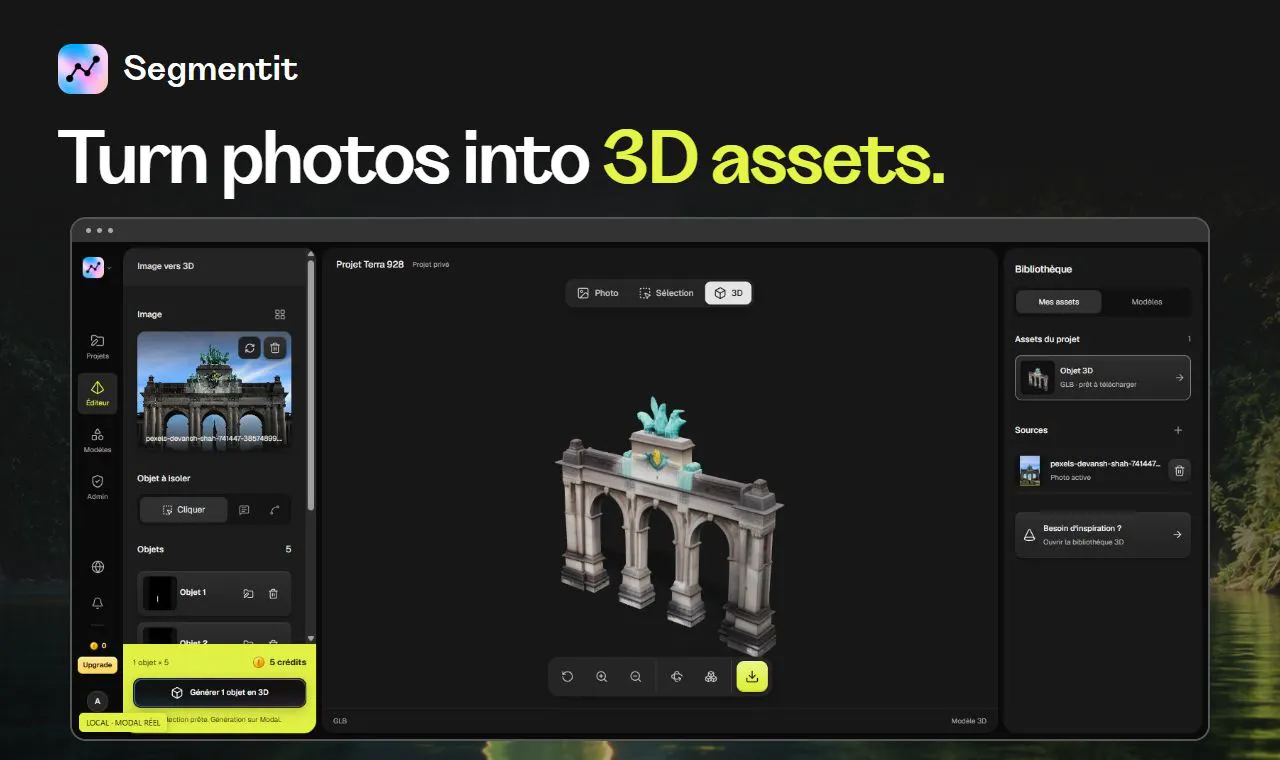This screenshot has width=1280, height=760.
Task: Expand the app logo workspace menu
Action: 96,267
